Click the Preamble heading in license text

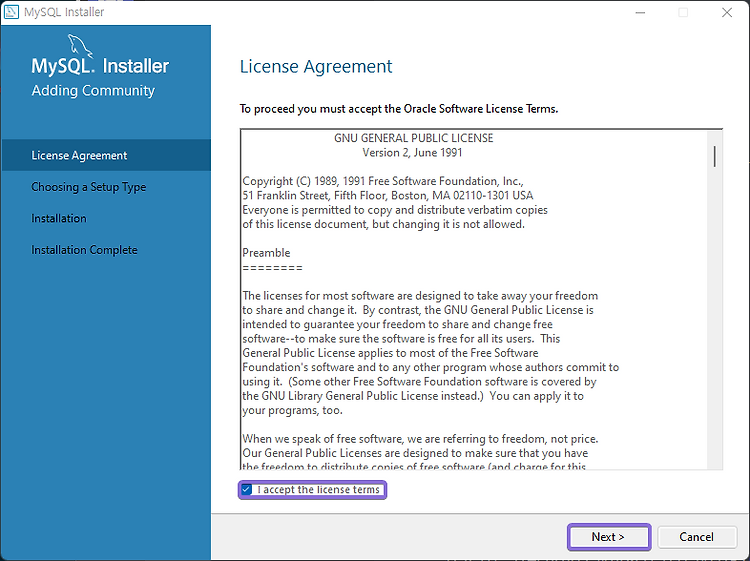coord(266,253)
